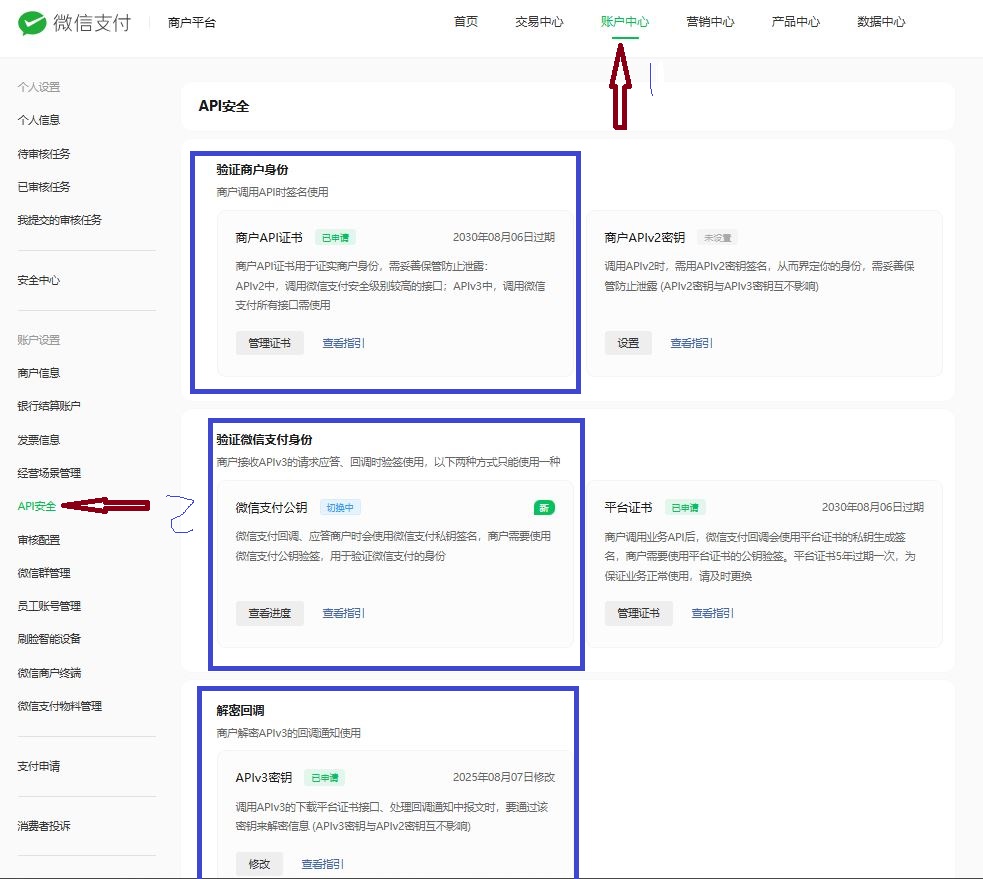Click 查看进度 button for 微信支付公钥
983x879 pixels.
pos(270,613)
